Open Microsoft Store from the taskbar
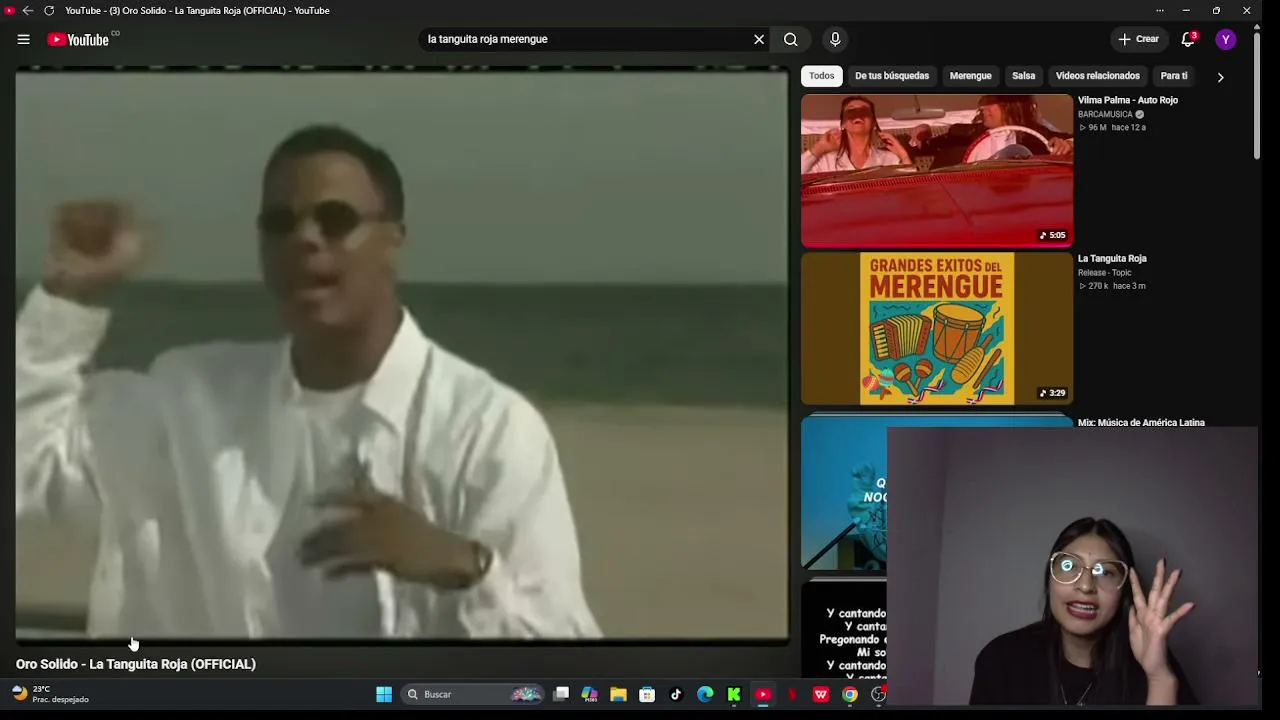The width and height of the screenshot is (1280, 720). (x=647, y=694)
